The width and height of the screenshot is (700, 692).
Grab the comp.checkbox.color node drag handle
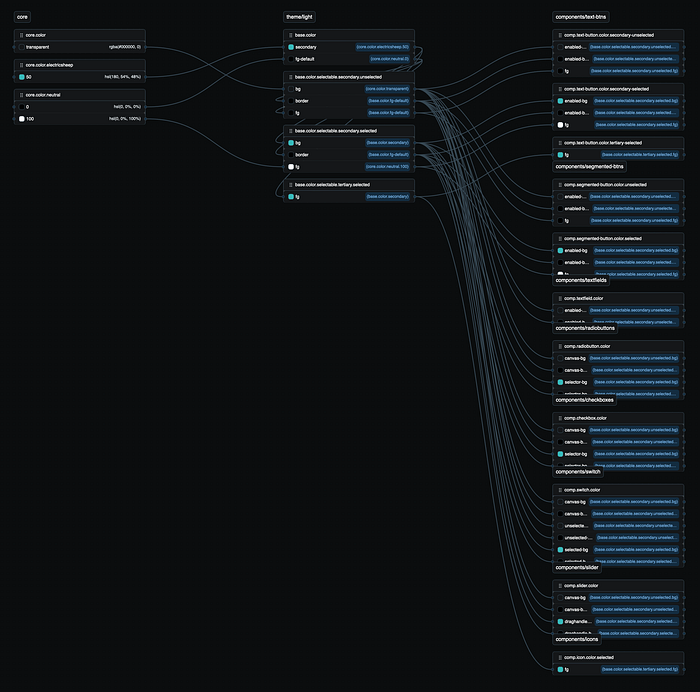(x=559, y=418)
